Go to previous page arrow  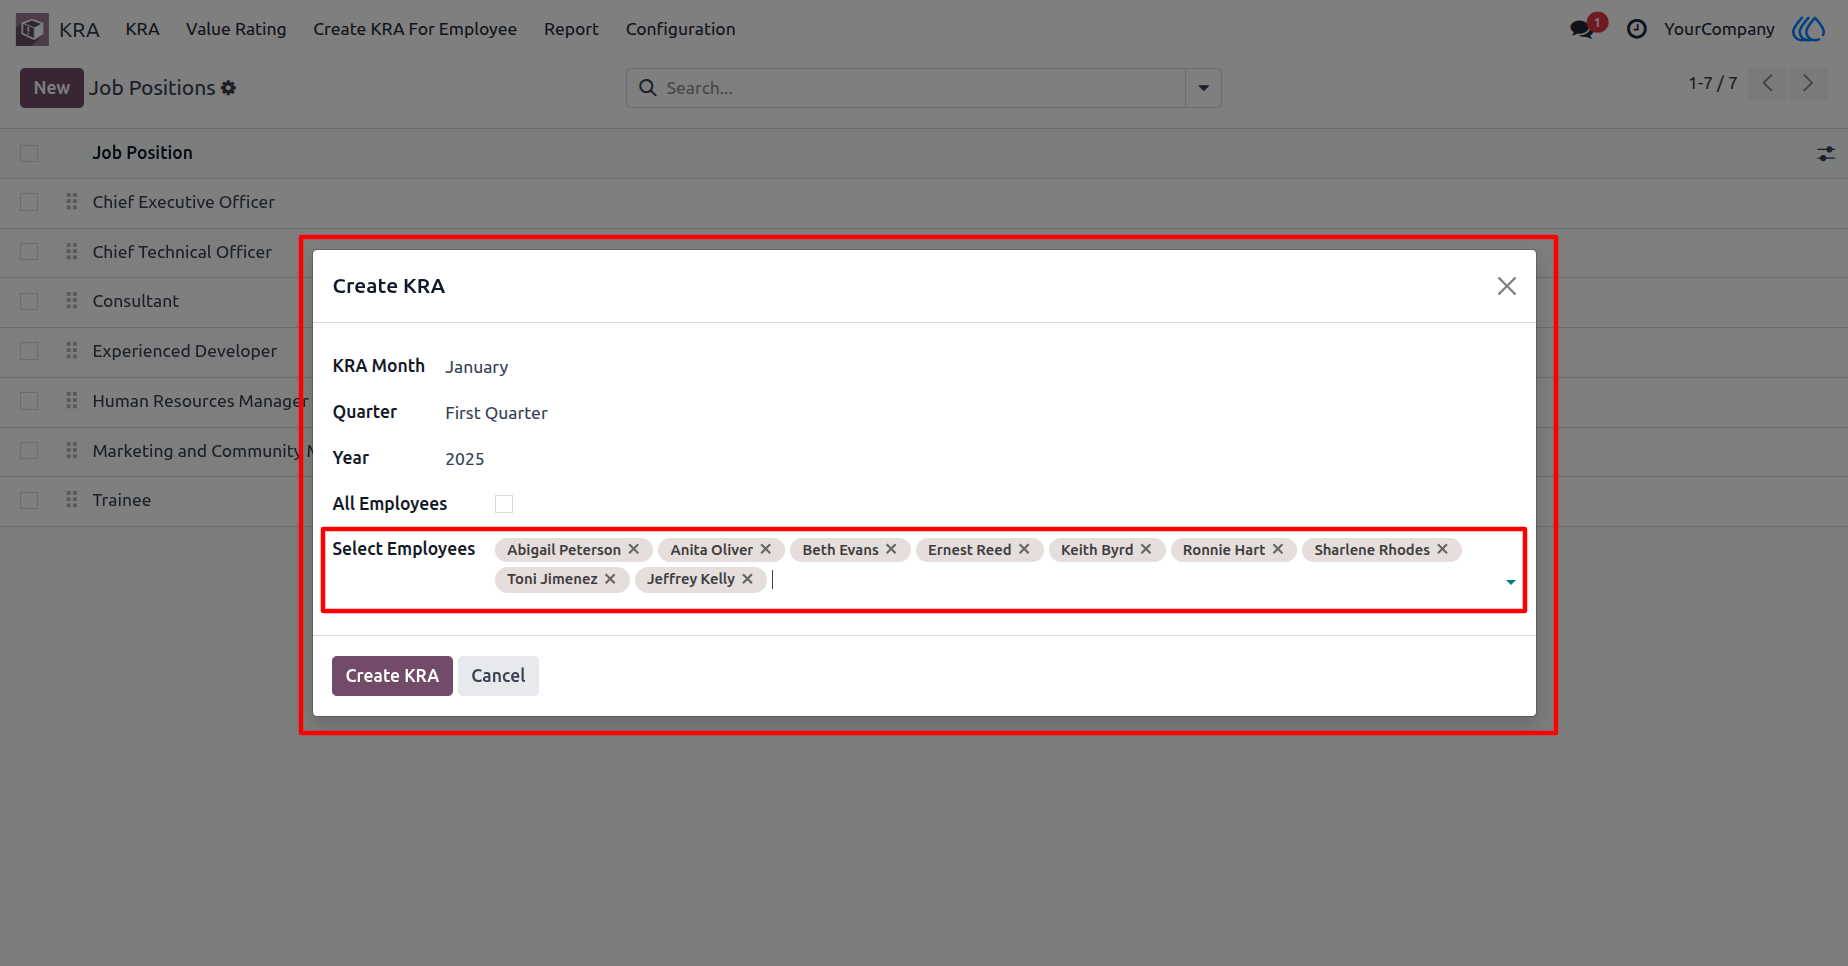[1768, 83]
